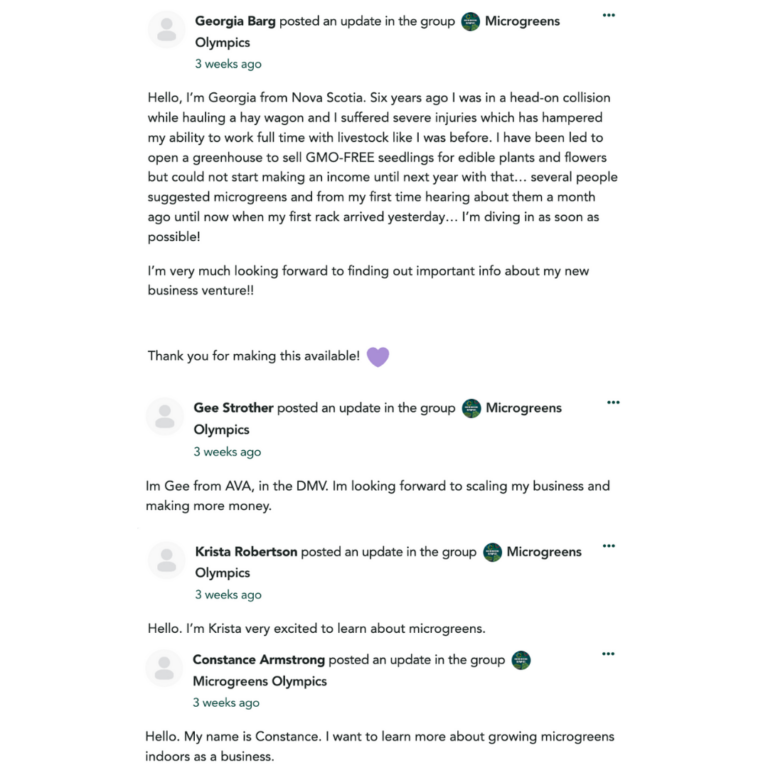
Task: Open three-dot menu on Gee Strother's post
Action: 613,402
